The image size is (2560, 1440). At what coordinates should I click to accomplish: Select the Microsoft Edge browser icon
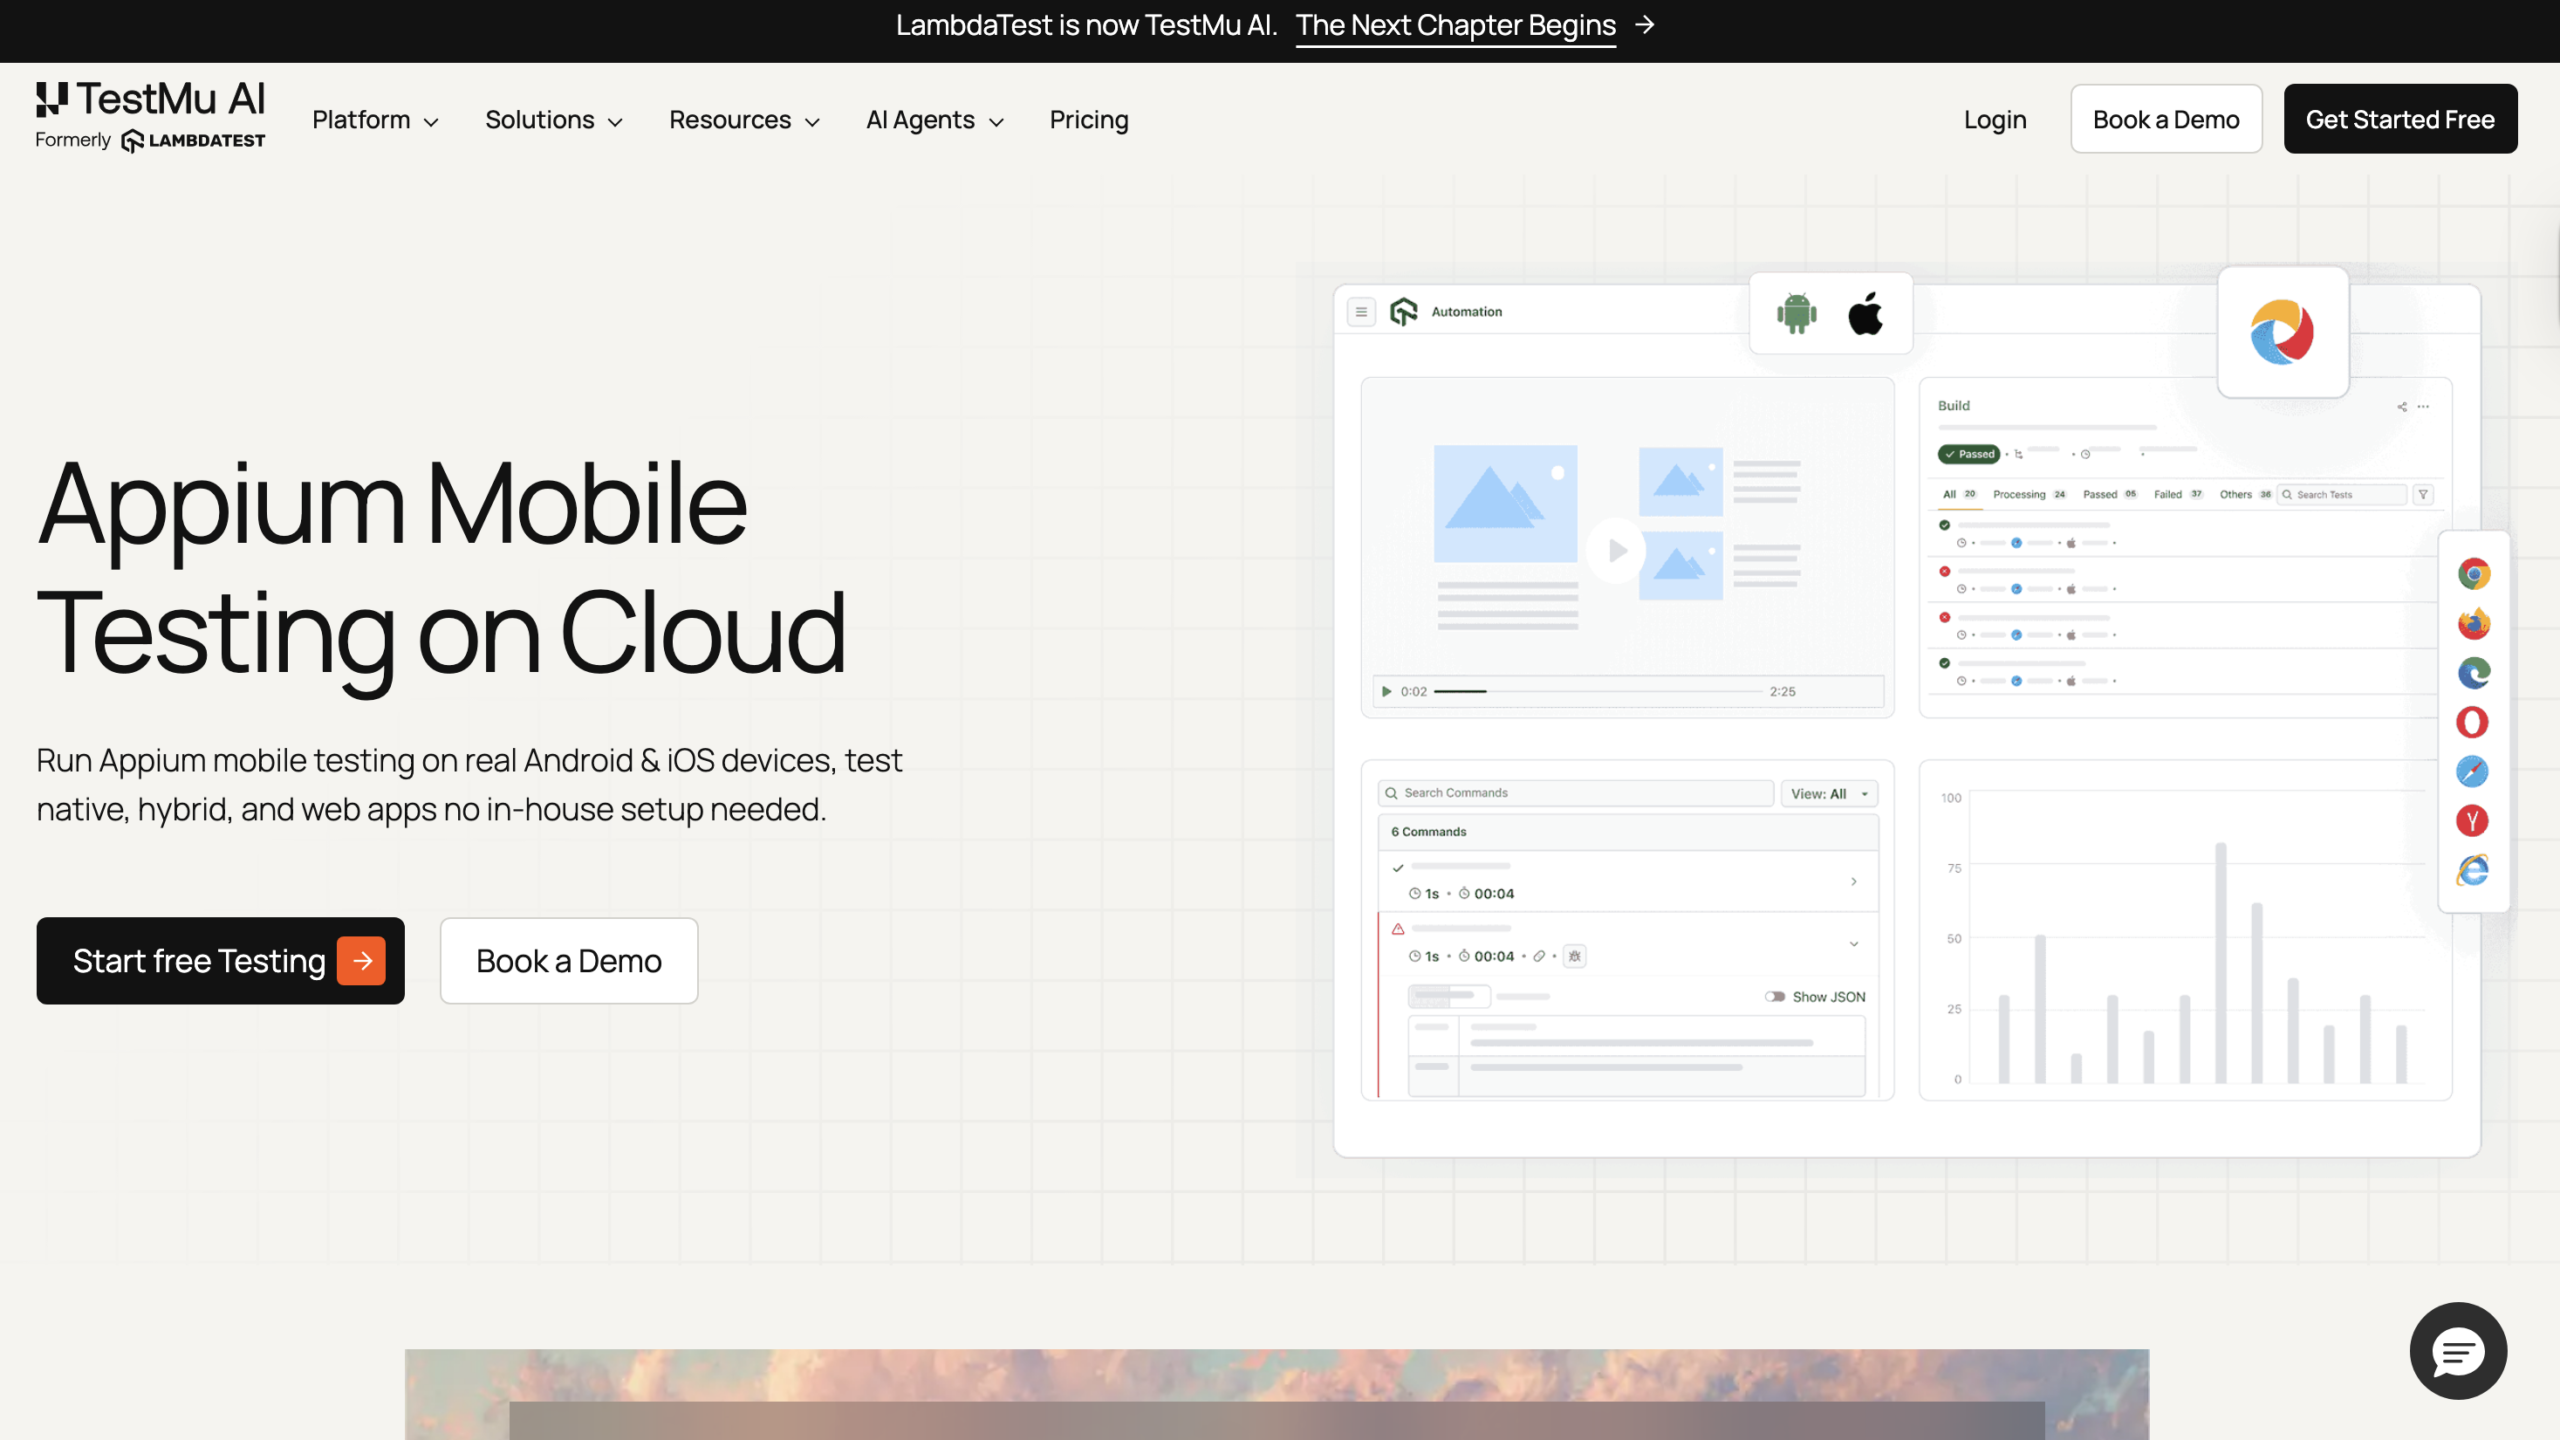click(x=2473, y=672)
